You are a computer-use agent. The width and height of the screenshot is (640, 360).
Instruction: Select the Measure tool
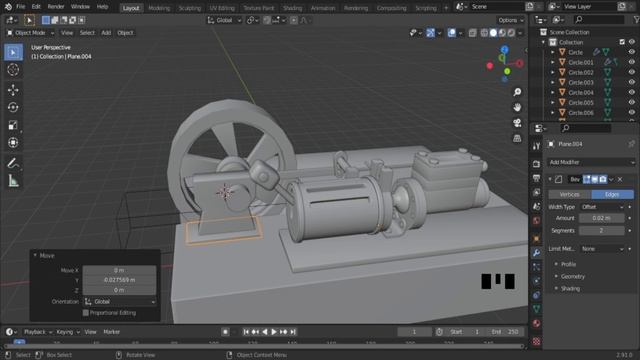pyautogui.click(x=13, y=181)
